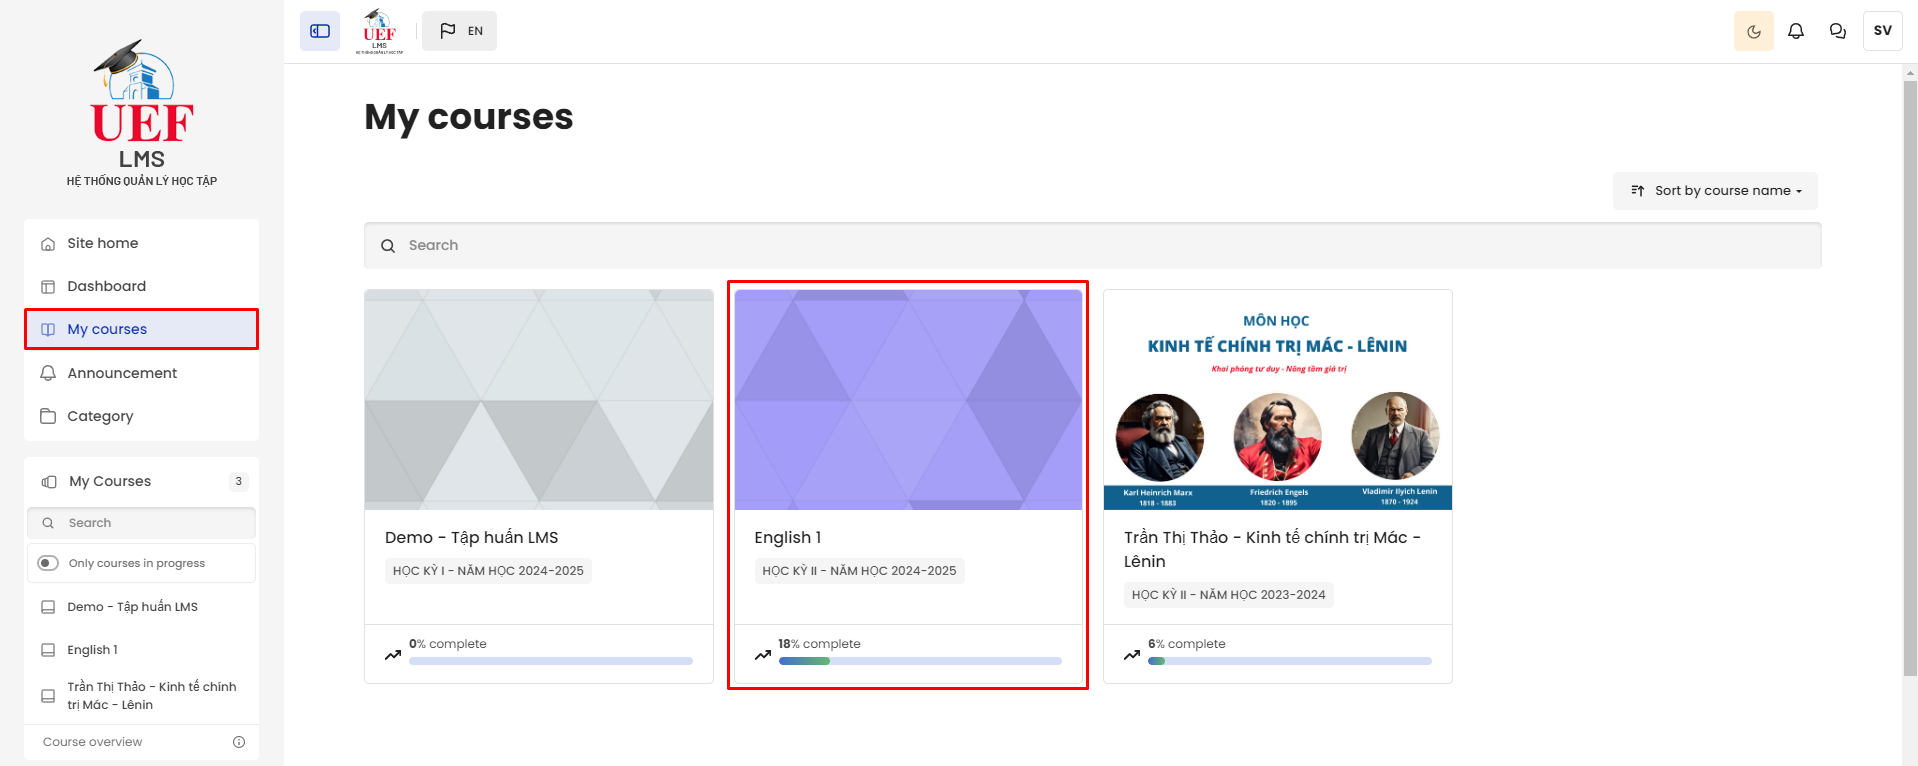Click the book icon beside sidebar English 1
Viewport: 1918px width, 766px height.
(48, 650)
